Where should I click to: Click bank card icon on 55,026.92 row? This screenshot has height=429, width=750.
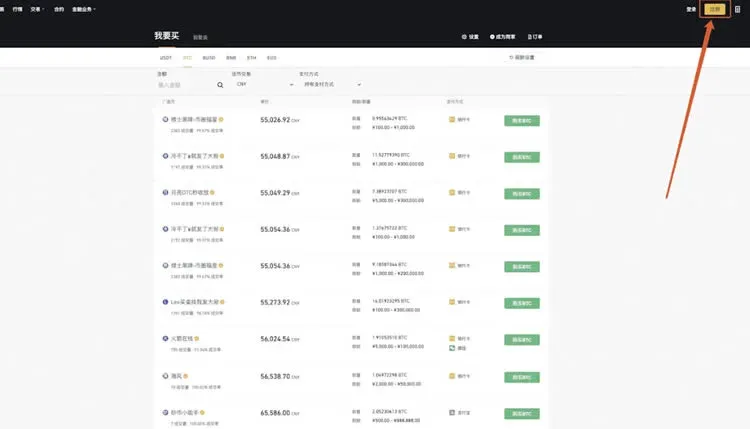point(452,120)
